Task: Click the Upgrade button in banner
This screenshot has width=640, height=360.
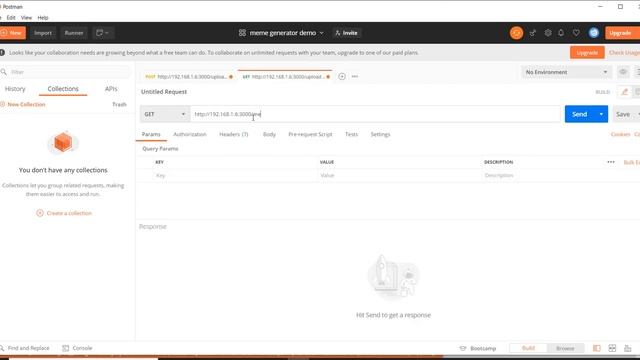Action: (x=587, y=53)
